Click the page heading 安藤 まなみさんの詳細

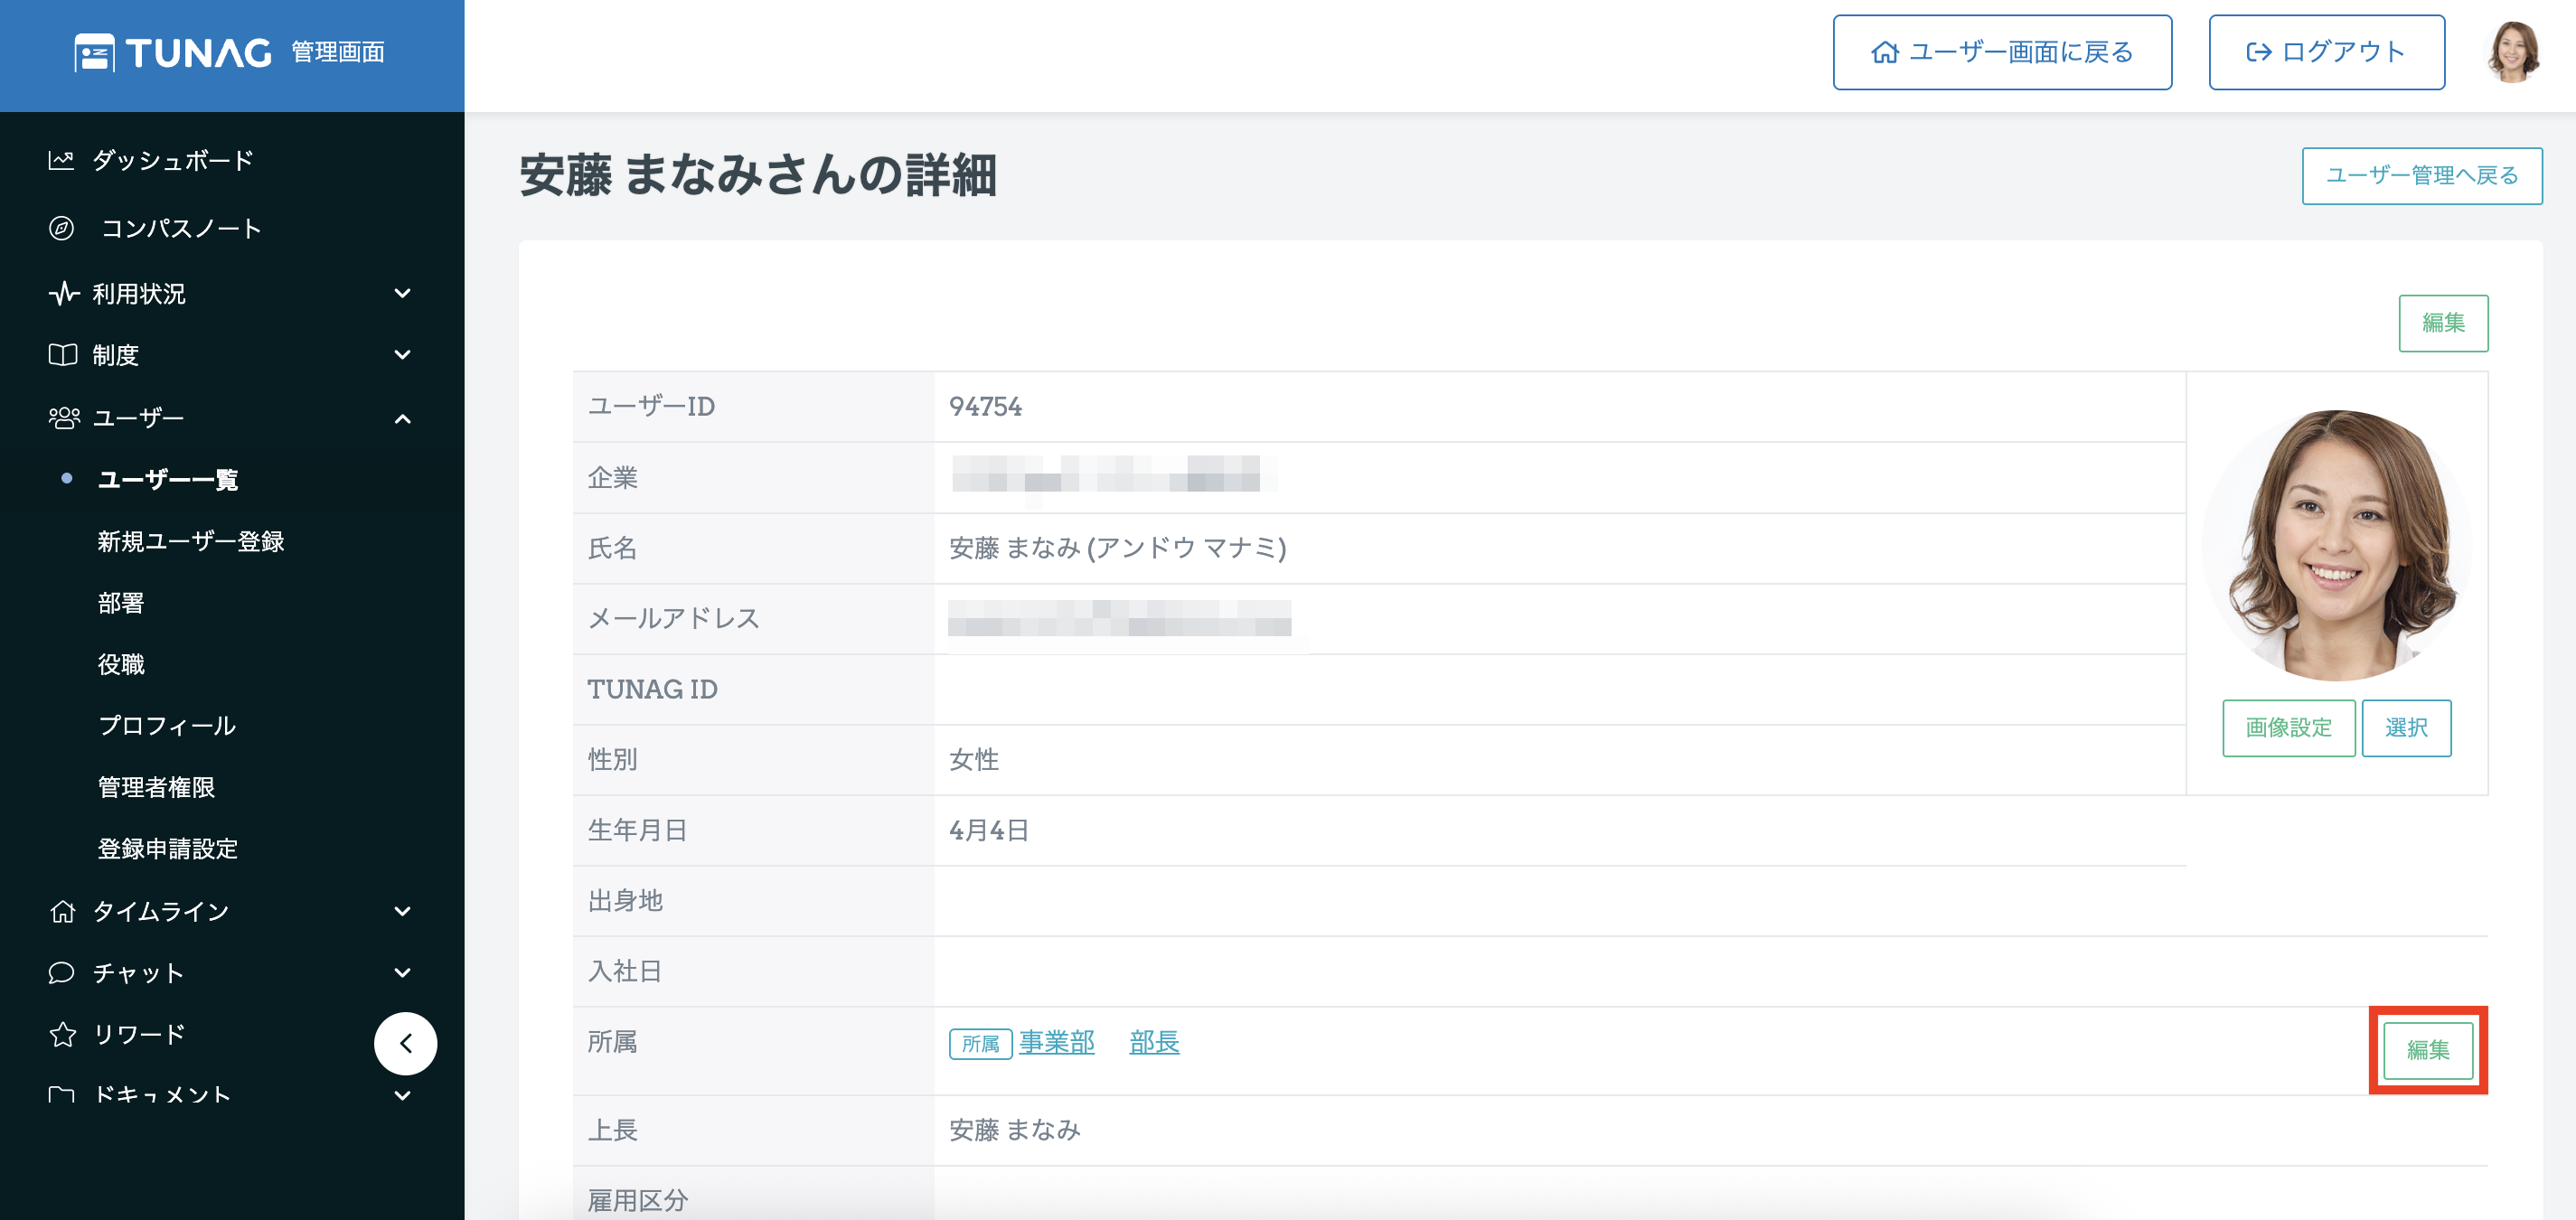point(757,176)
